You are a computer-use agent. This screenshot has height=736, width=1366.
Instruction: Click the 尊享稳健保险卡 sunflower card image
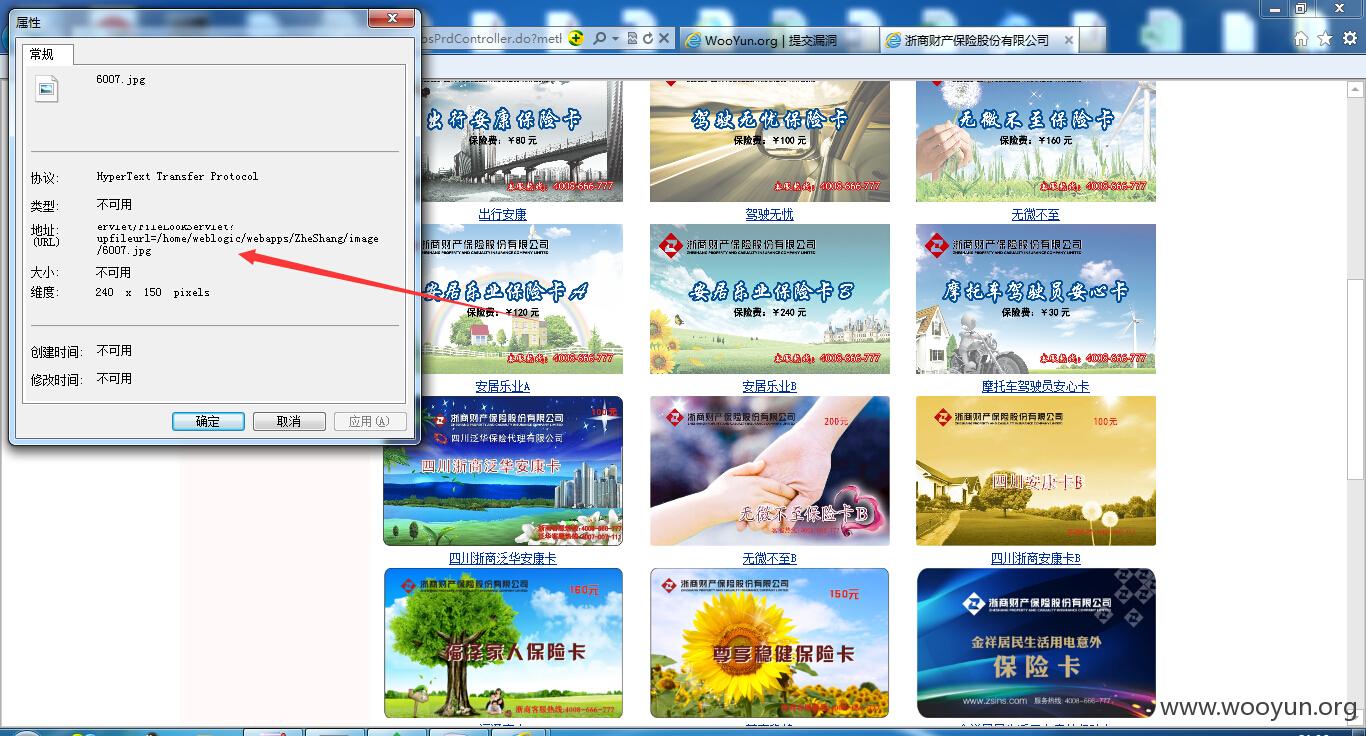pyautogui.click(x=769, y=643)
